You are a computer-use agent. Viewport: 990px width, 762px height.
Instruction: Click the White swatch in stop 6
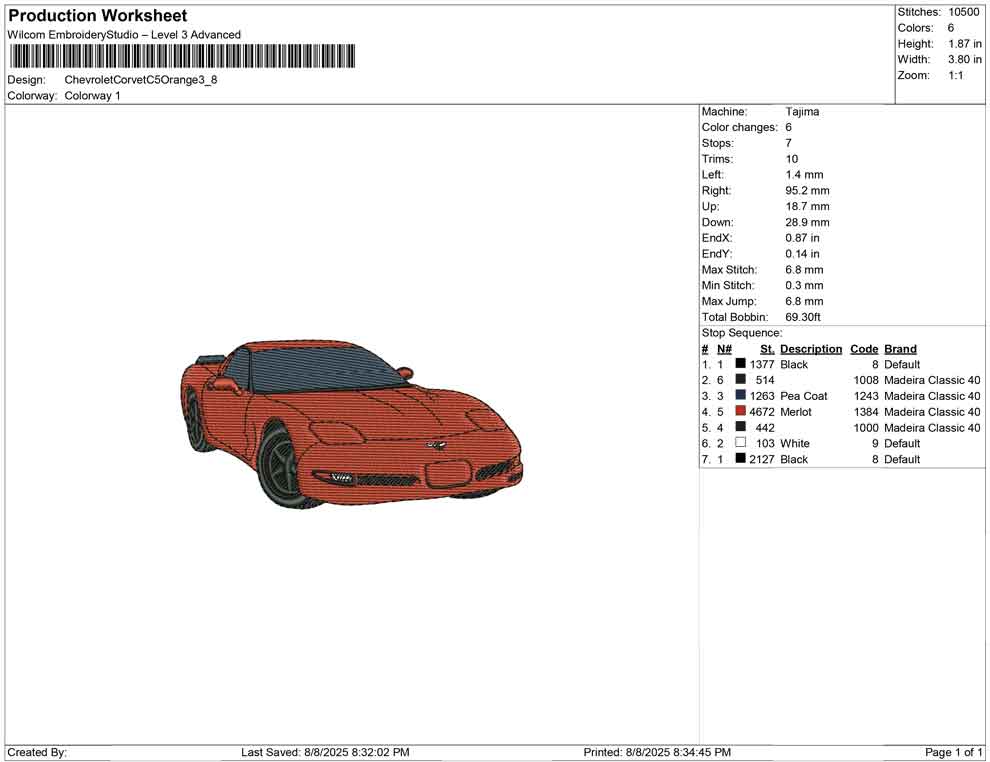coord(740,443)
